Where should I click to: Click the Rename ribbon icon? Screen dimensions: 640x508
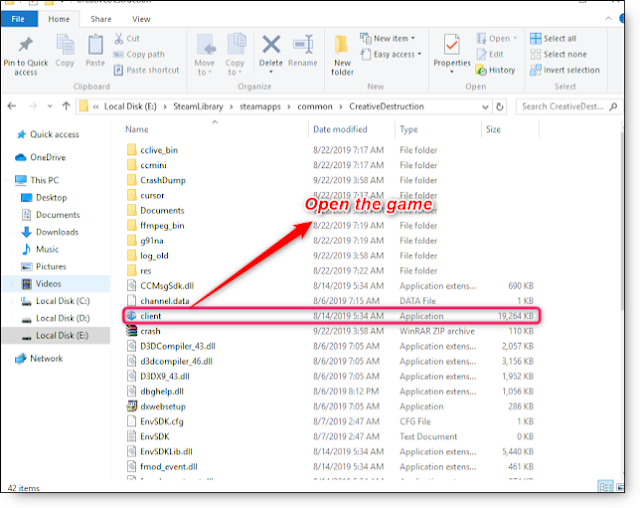pyautogui.click(x=303, y=44)
